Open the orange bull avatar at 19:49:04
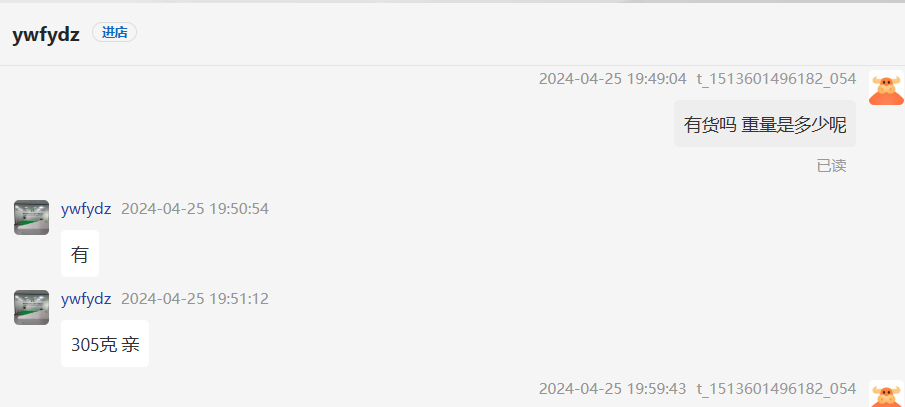Image resolution: width=905 pixels, height=407 pixels. (886, 88)
